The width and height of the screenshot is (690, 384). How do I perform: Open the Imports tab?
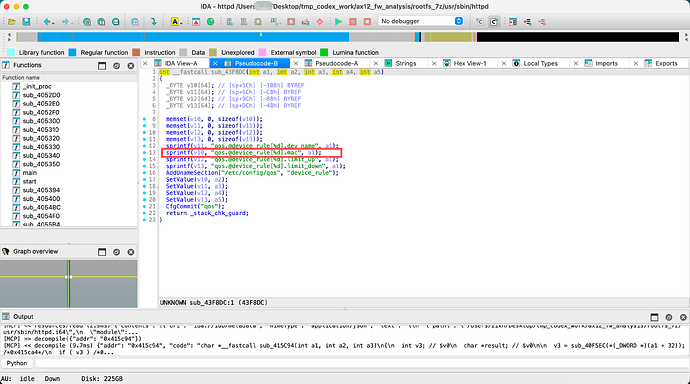(x=606, y=63)
